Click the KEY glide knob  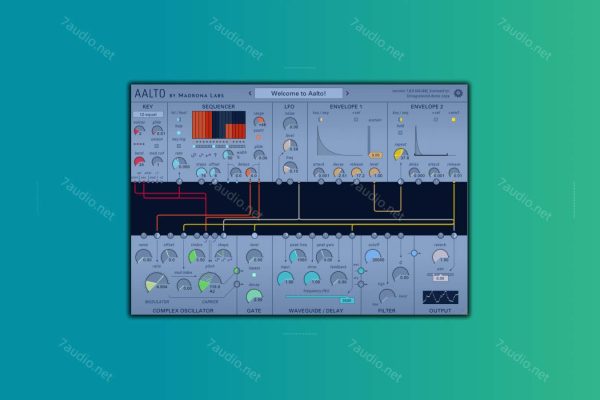pos(157,131)
